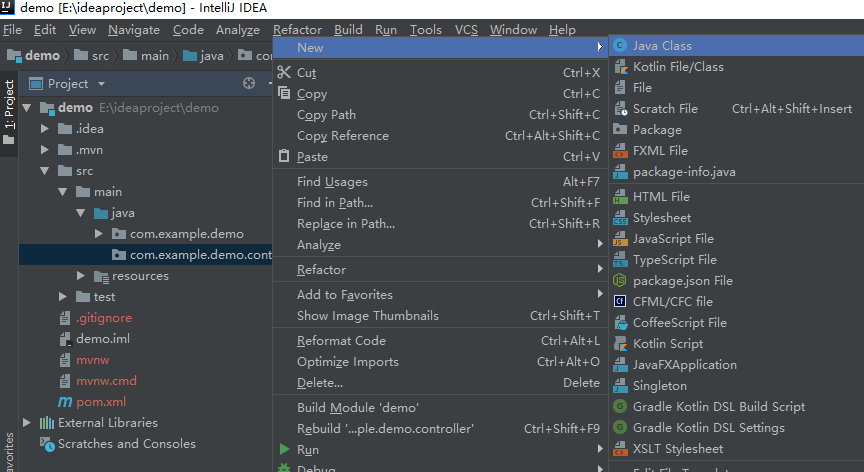Click the JavaScript File icon
This screenshot has height=472, width=864.
point(620,238)
